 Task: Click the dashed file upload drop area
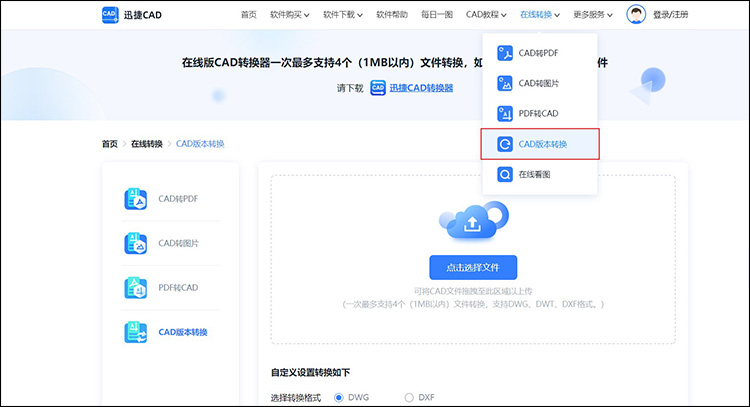pyautogui.click(x=473, y=259)
